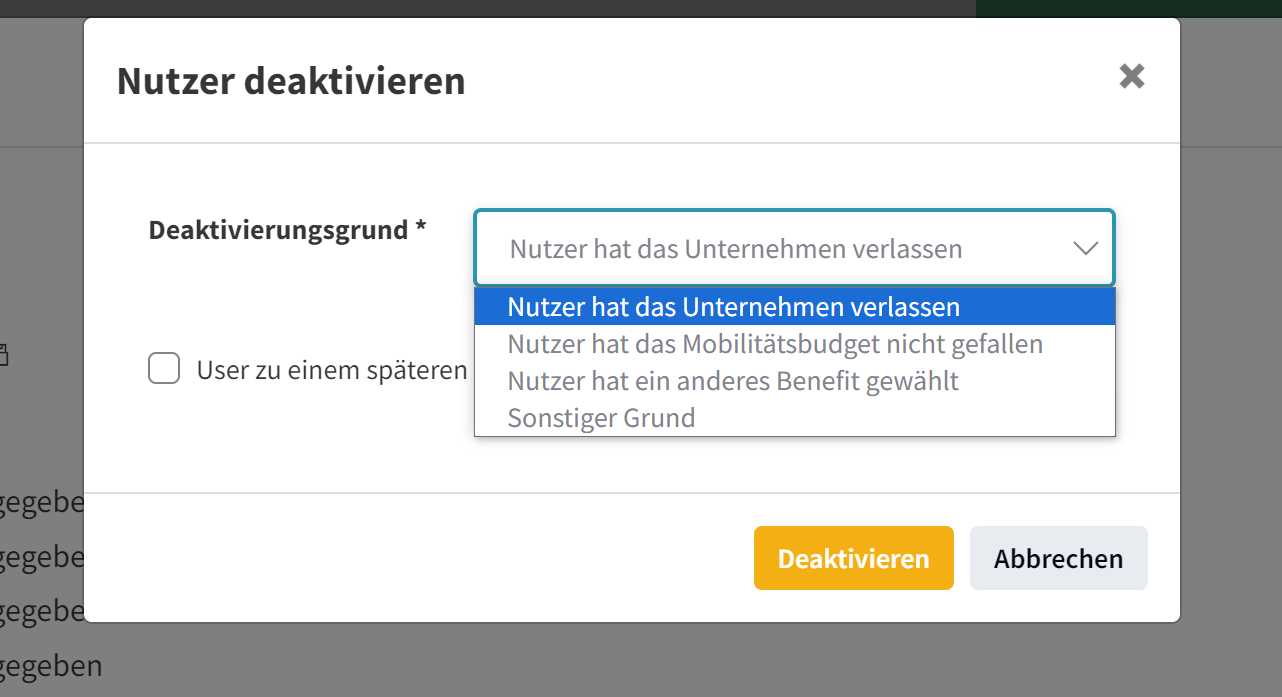Click the 'Nutzer deaktivieren' dialog title
The height and width of the screenshot is (697, 1282).
pos(291,81)
